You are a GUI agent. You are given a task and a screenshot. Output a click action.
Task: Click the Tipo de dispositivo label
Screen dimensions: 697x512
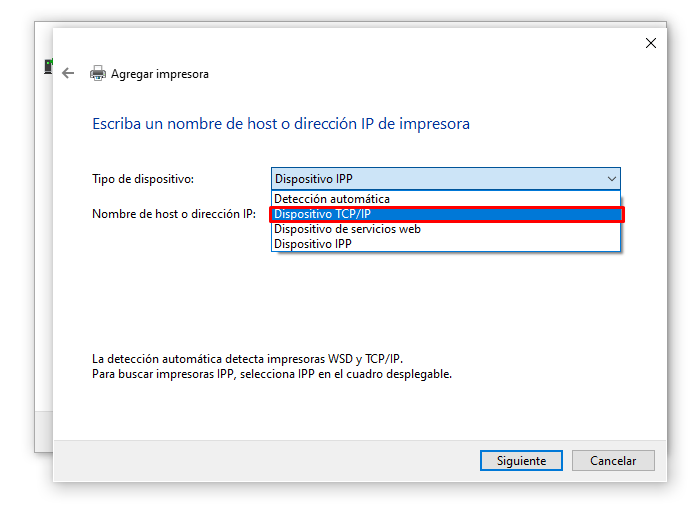tap(143, 179)
